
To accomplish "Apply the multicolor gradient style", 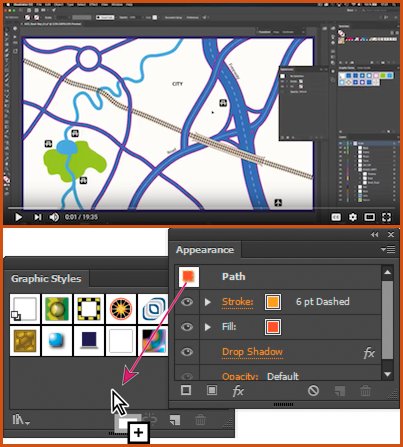I will (x=153, y=341).
